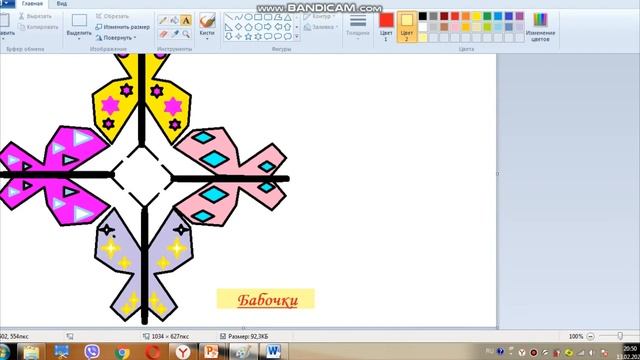Move the zoom slider handle
The width and height of the screenshot is (640, 360).
tap(620, 336)
